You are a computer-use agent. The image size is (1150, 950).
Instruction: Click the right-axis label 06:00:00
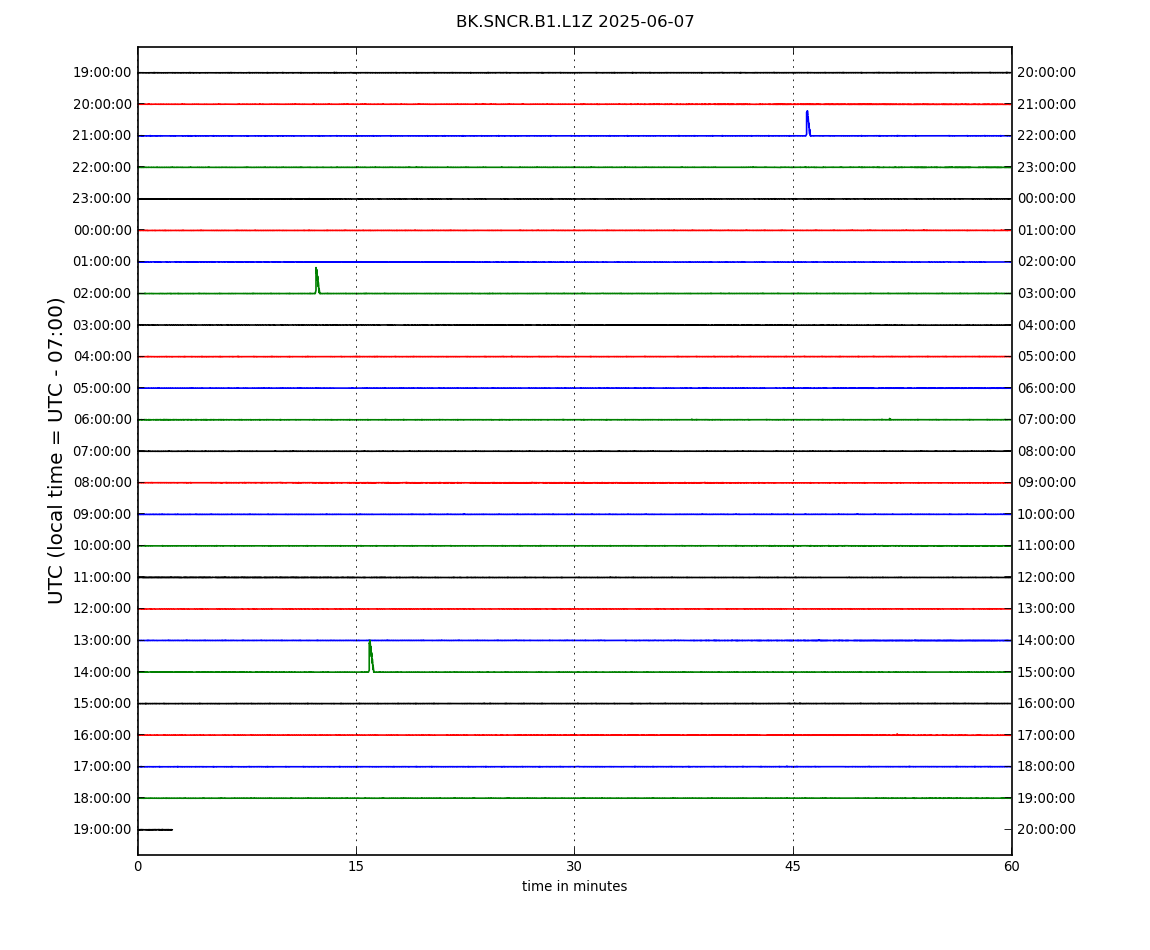click(1047, 388)
